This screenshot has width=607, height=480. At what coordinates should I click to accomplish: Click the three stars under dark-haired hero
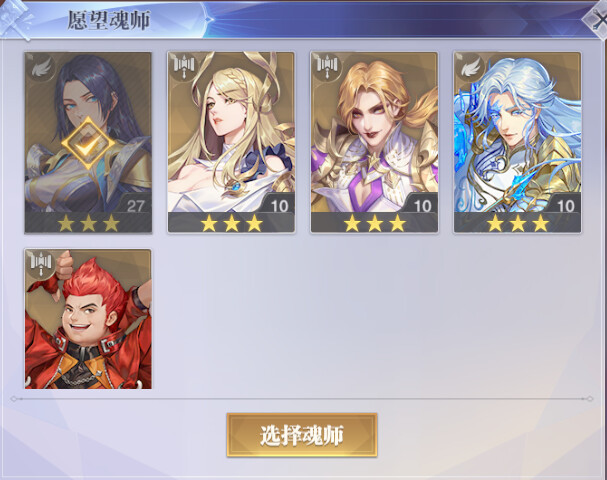tap(88, 223)
